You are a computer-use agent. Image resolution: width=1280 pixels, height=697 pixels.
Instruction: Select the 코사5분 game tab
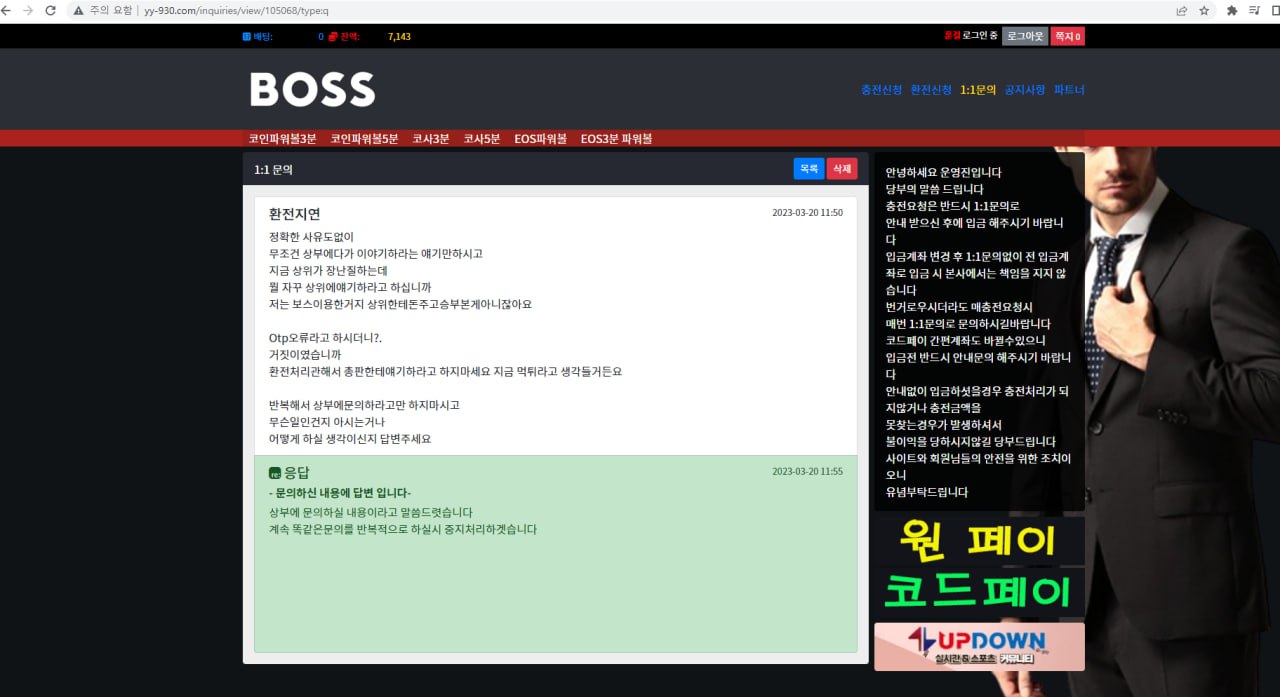click(481, 139)
